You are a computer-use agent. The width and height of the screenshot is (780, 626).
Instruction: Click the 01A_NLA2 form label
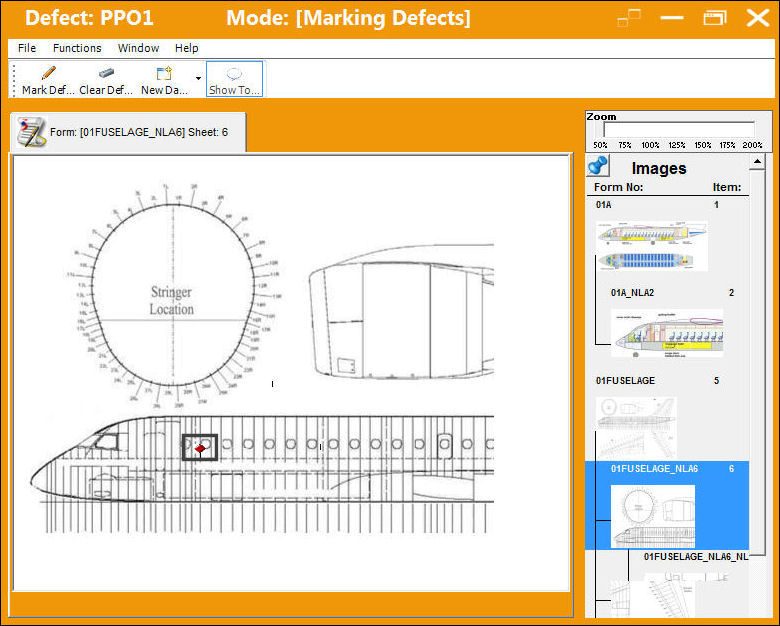[x=632, y=293]
